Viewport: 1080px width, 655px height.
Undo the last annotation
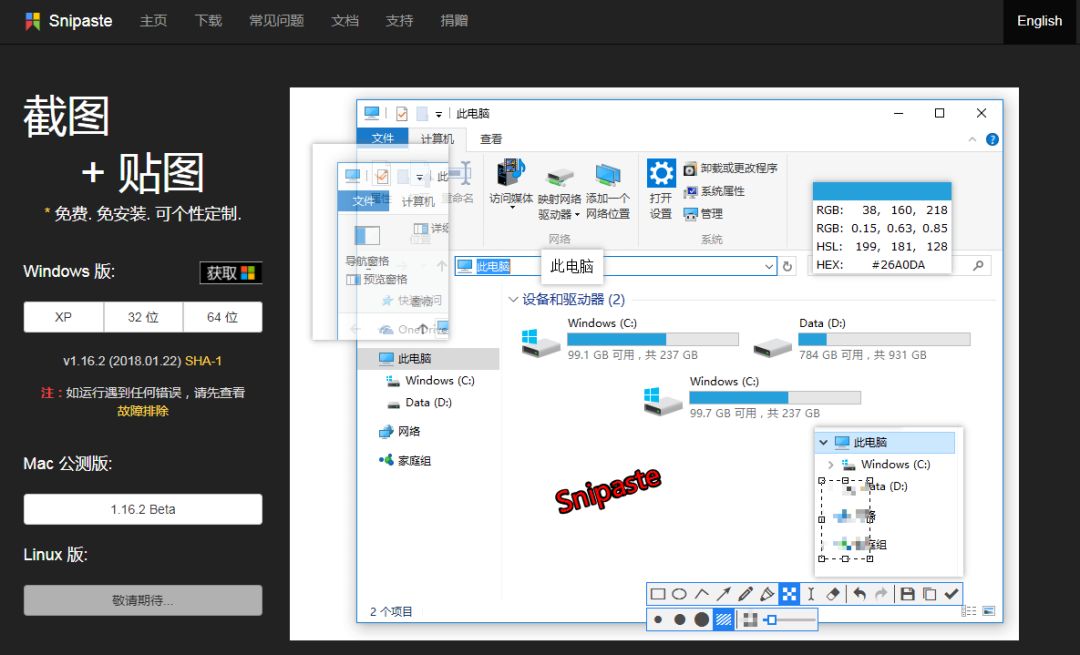click(x=859, y=593)
